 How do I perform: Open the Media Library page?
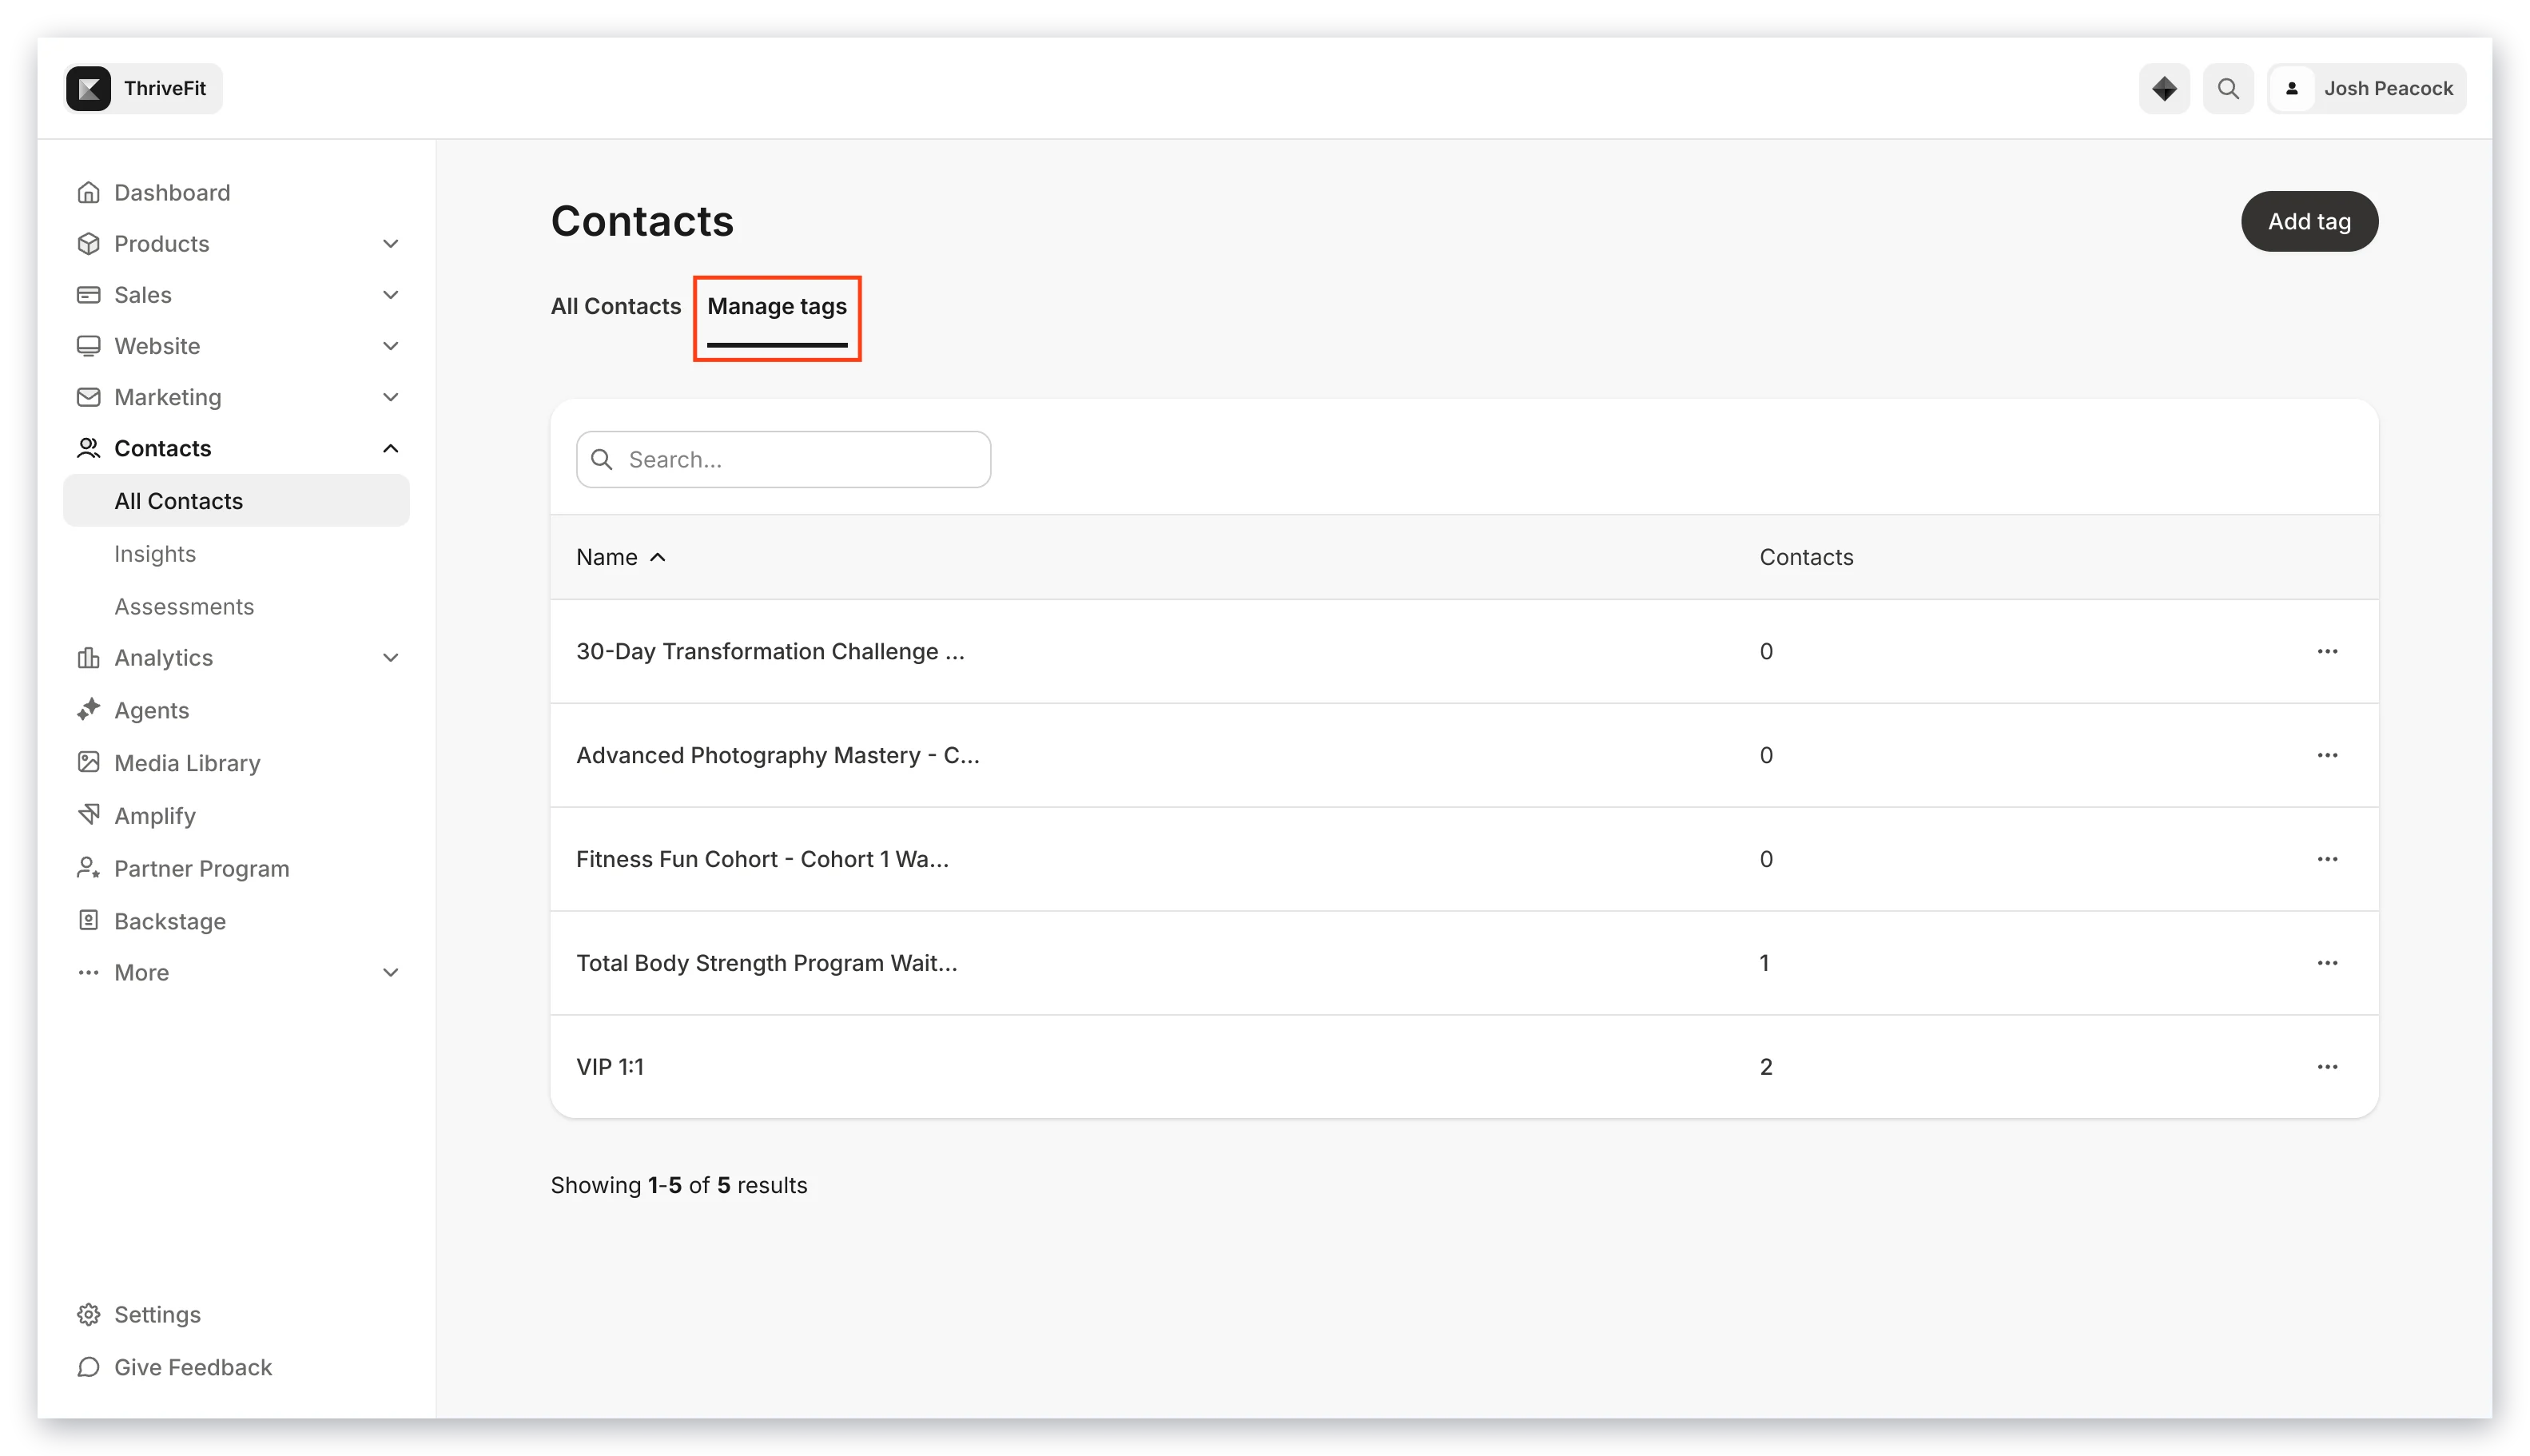[187, 762]
